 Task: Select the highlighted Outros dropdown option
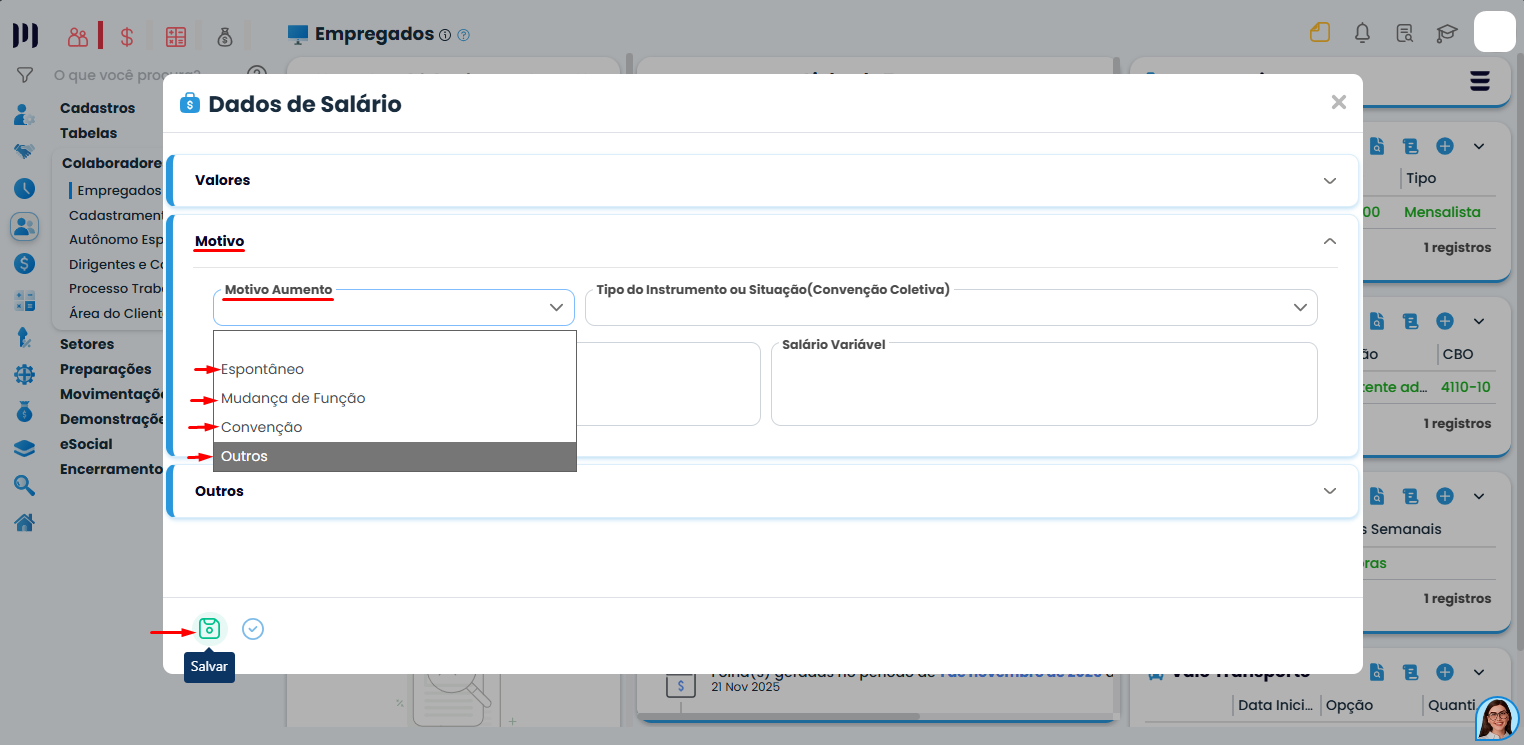tap(395, 456)
